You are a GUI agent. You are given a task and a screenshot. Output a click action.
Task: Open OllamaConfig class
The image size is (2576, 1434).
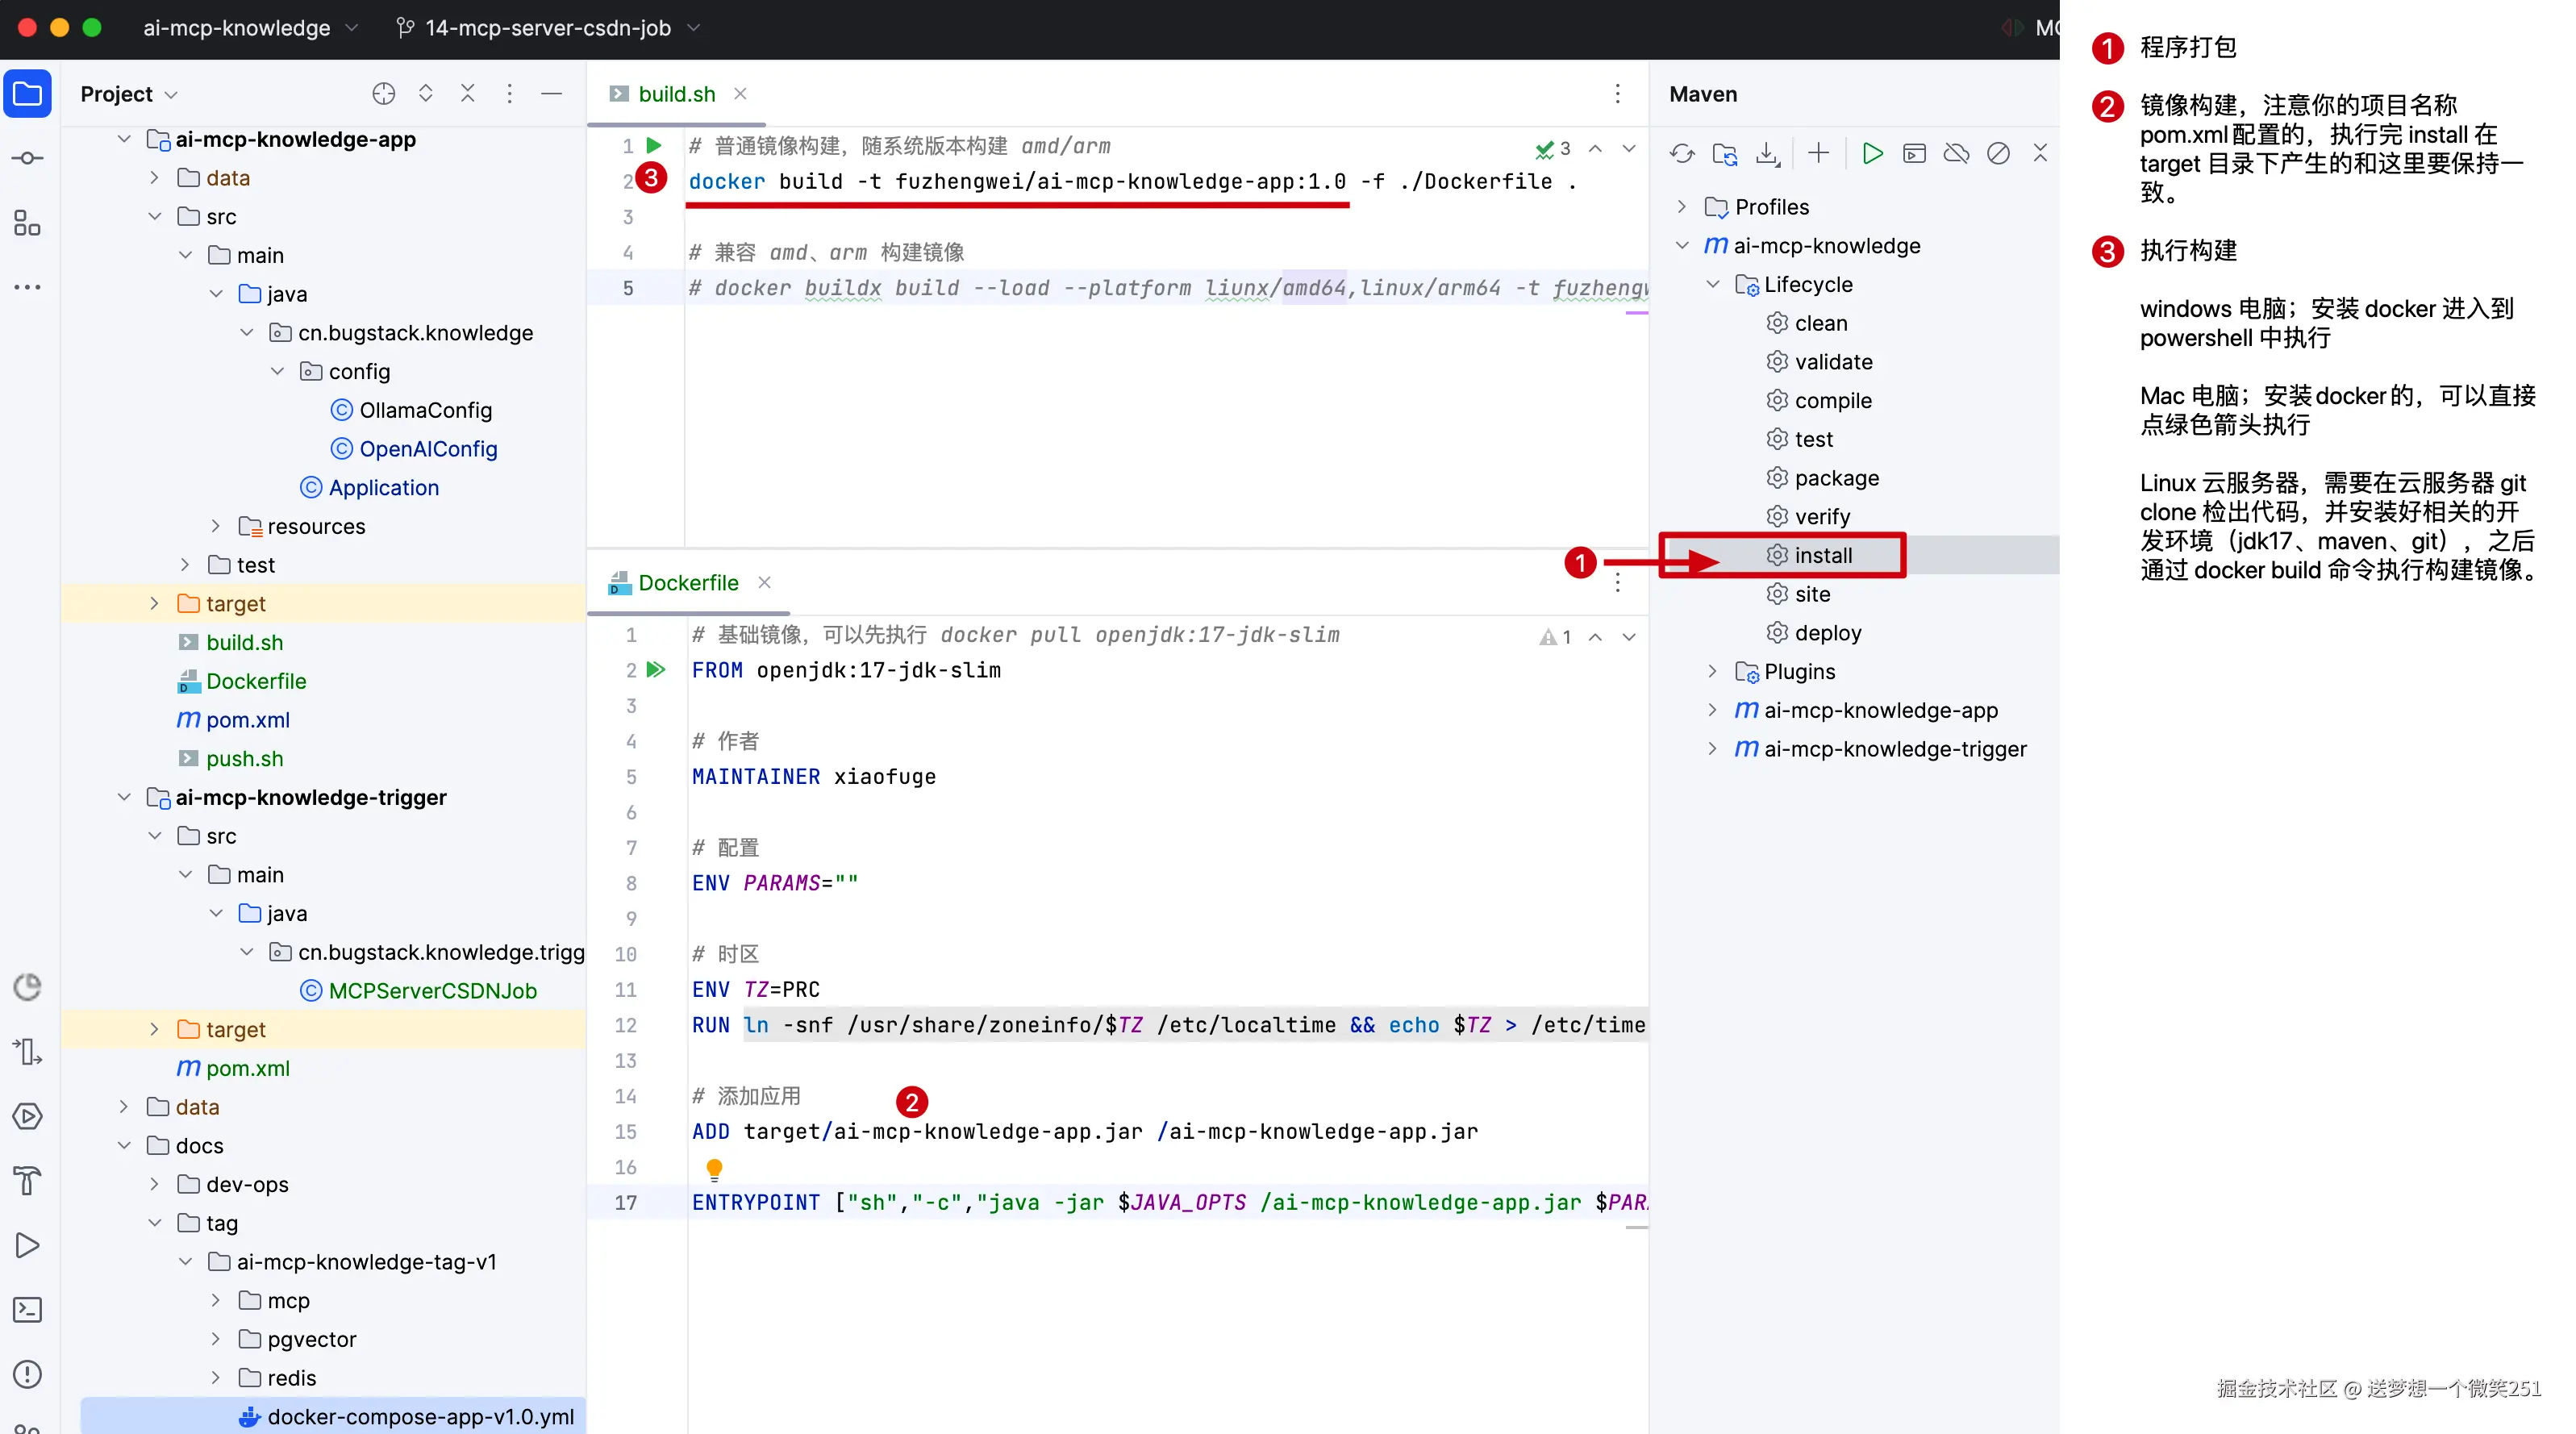[411, 410]
